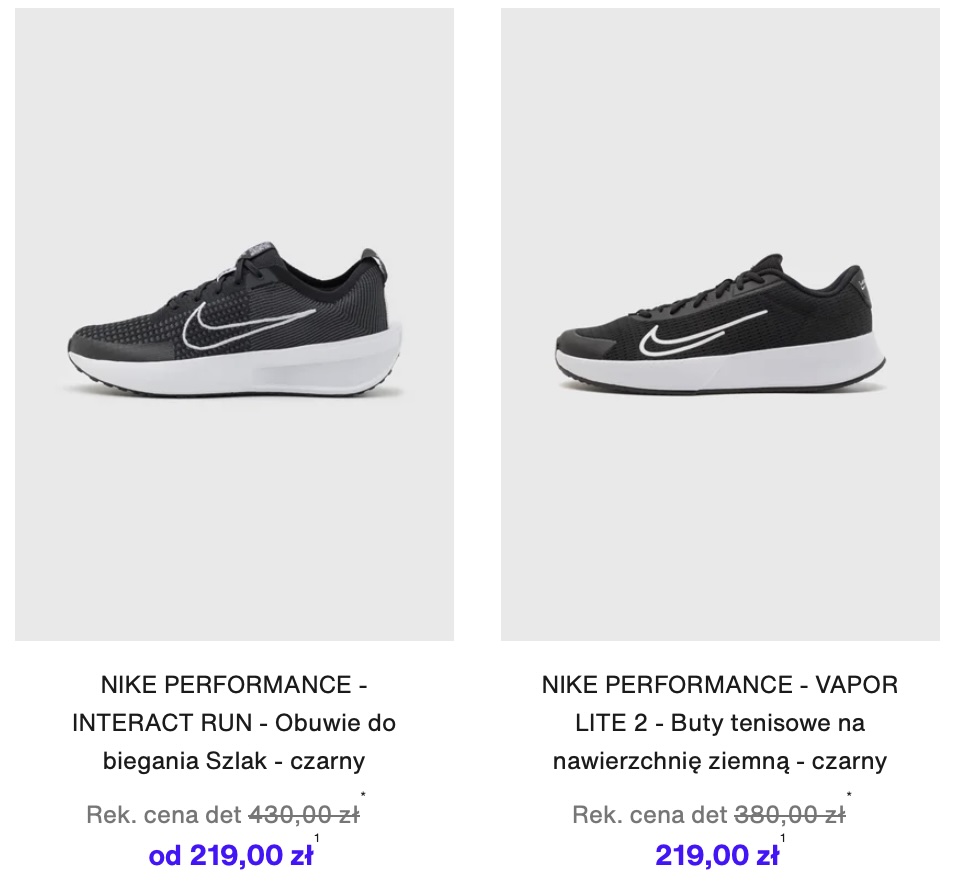Click 'Rek. cena det' label under Vapor Lite 2
The image size is (954, 890).
click(x=650, y=815)
